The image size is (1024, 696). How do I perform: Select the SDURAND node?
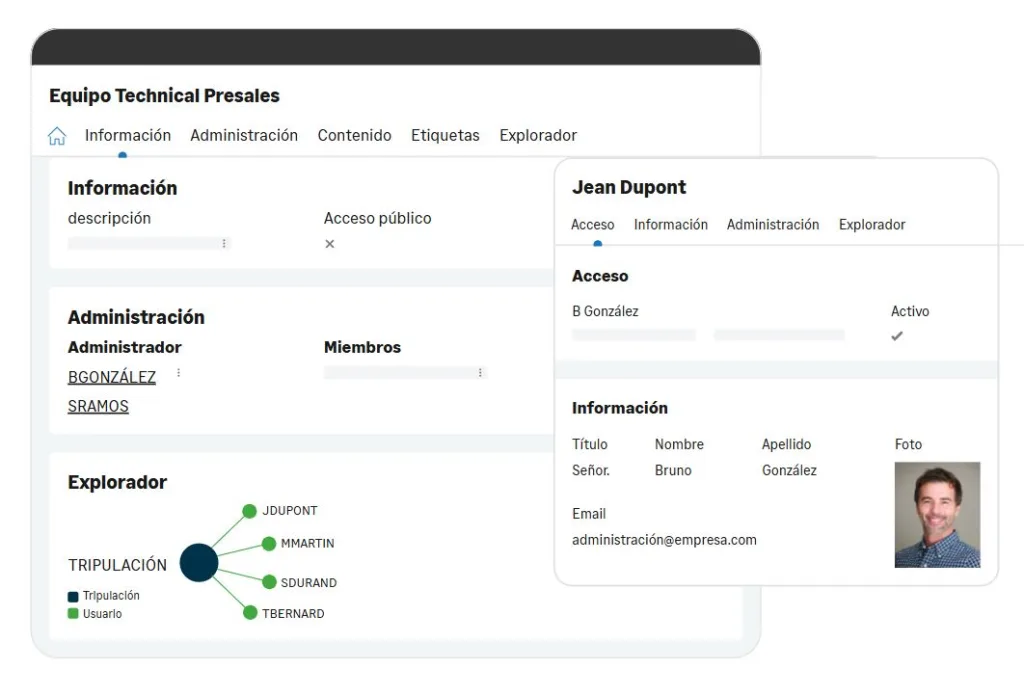click(268, 582)
